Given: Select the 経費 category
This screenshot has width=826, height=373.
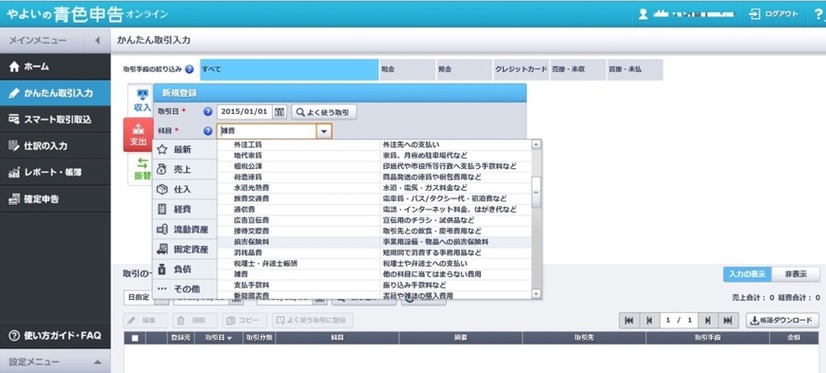Looking at the screenshot, I should coord(184,209).
